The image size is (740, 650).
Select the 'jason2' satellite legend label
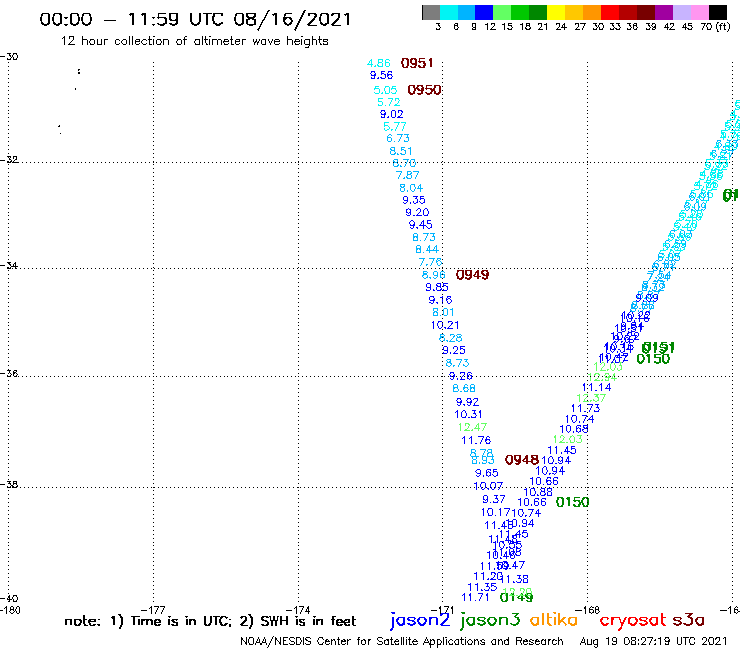click(x=420, y=620)
